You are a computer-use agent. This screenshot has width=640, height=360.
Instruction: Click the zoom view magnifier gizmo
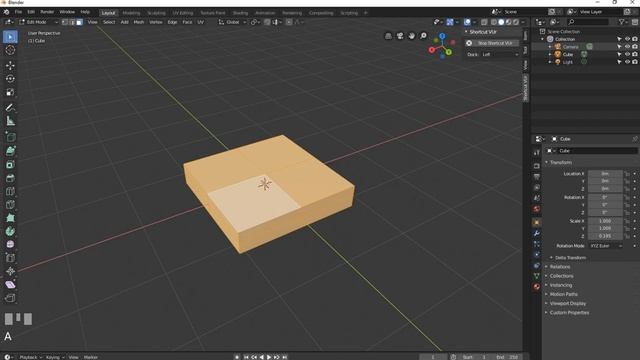[423, 36]
